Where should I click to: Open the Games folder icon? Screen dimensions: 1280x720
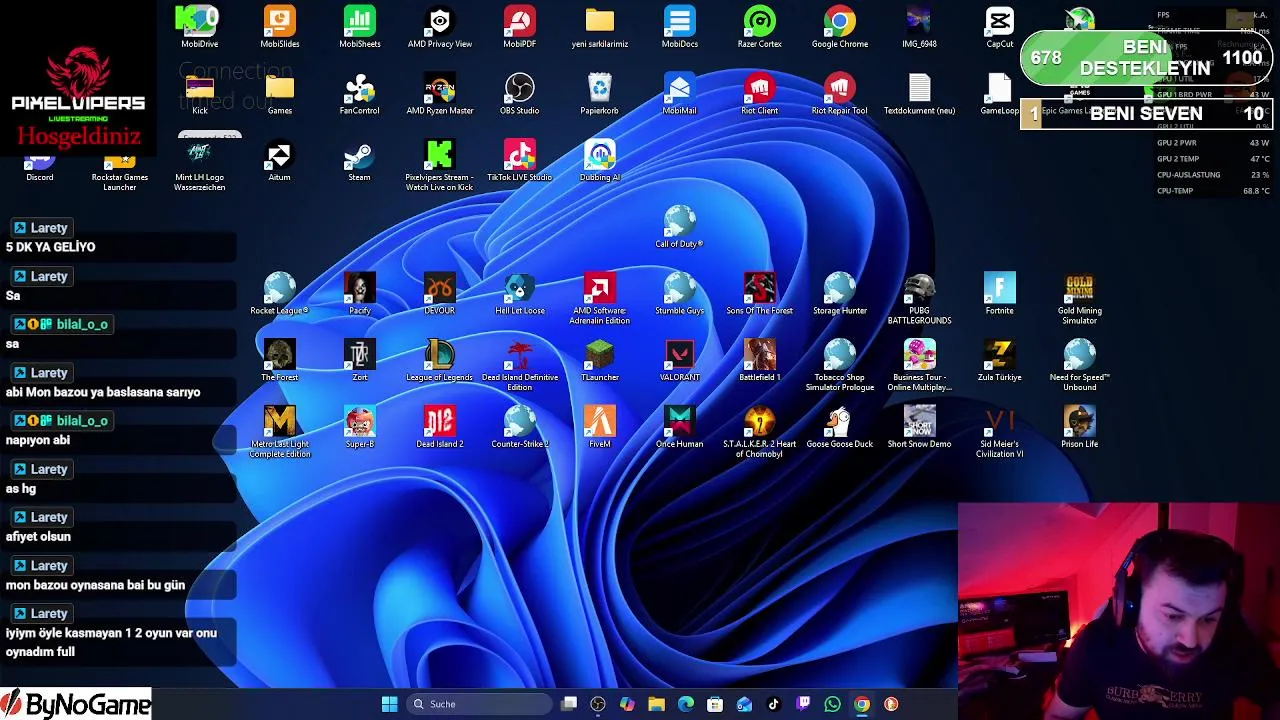279,94
